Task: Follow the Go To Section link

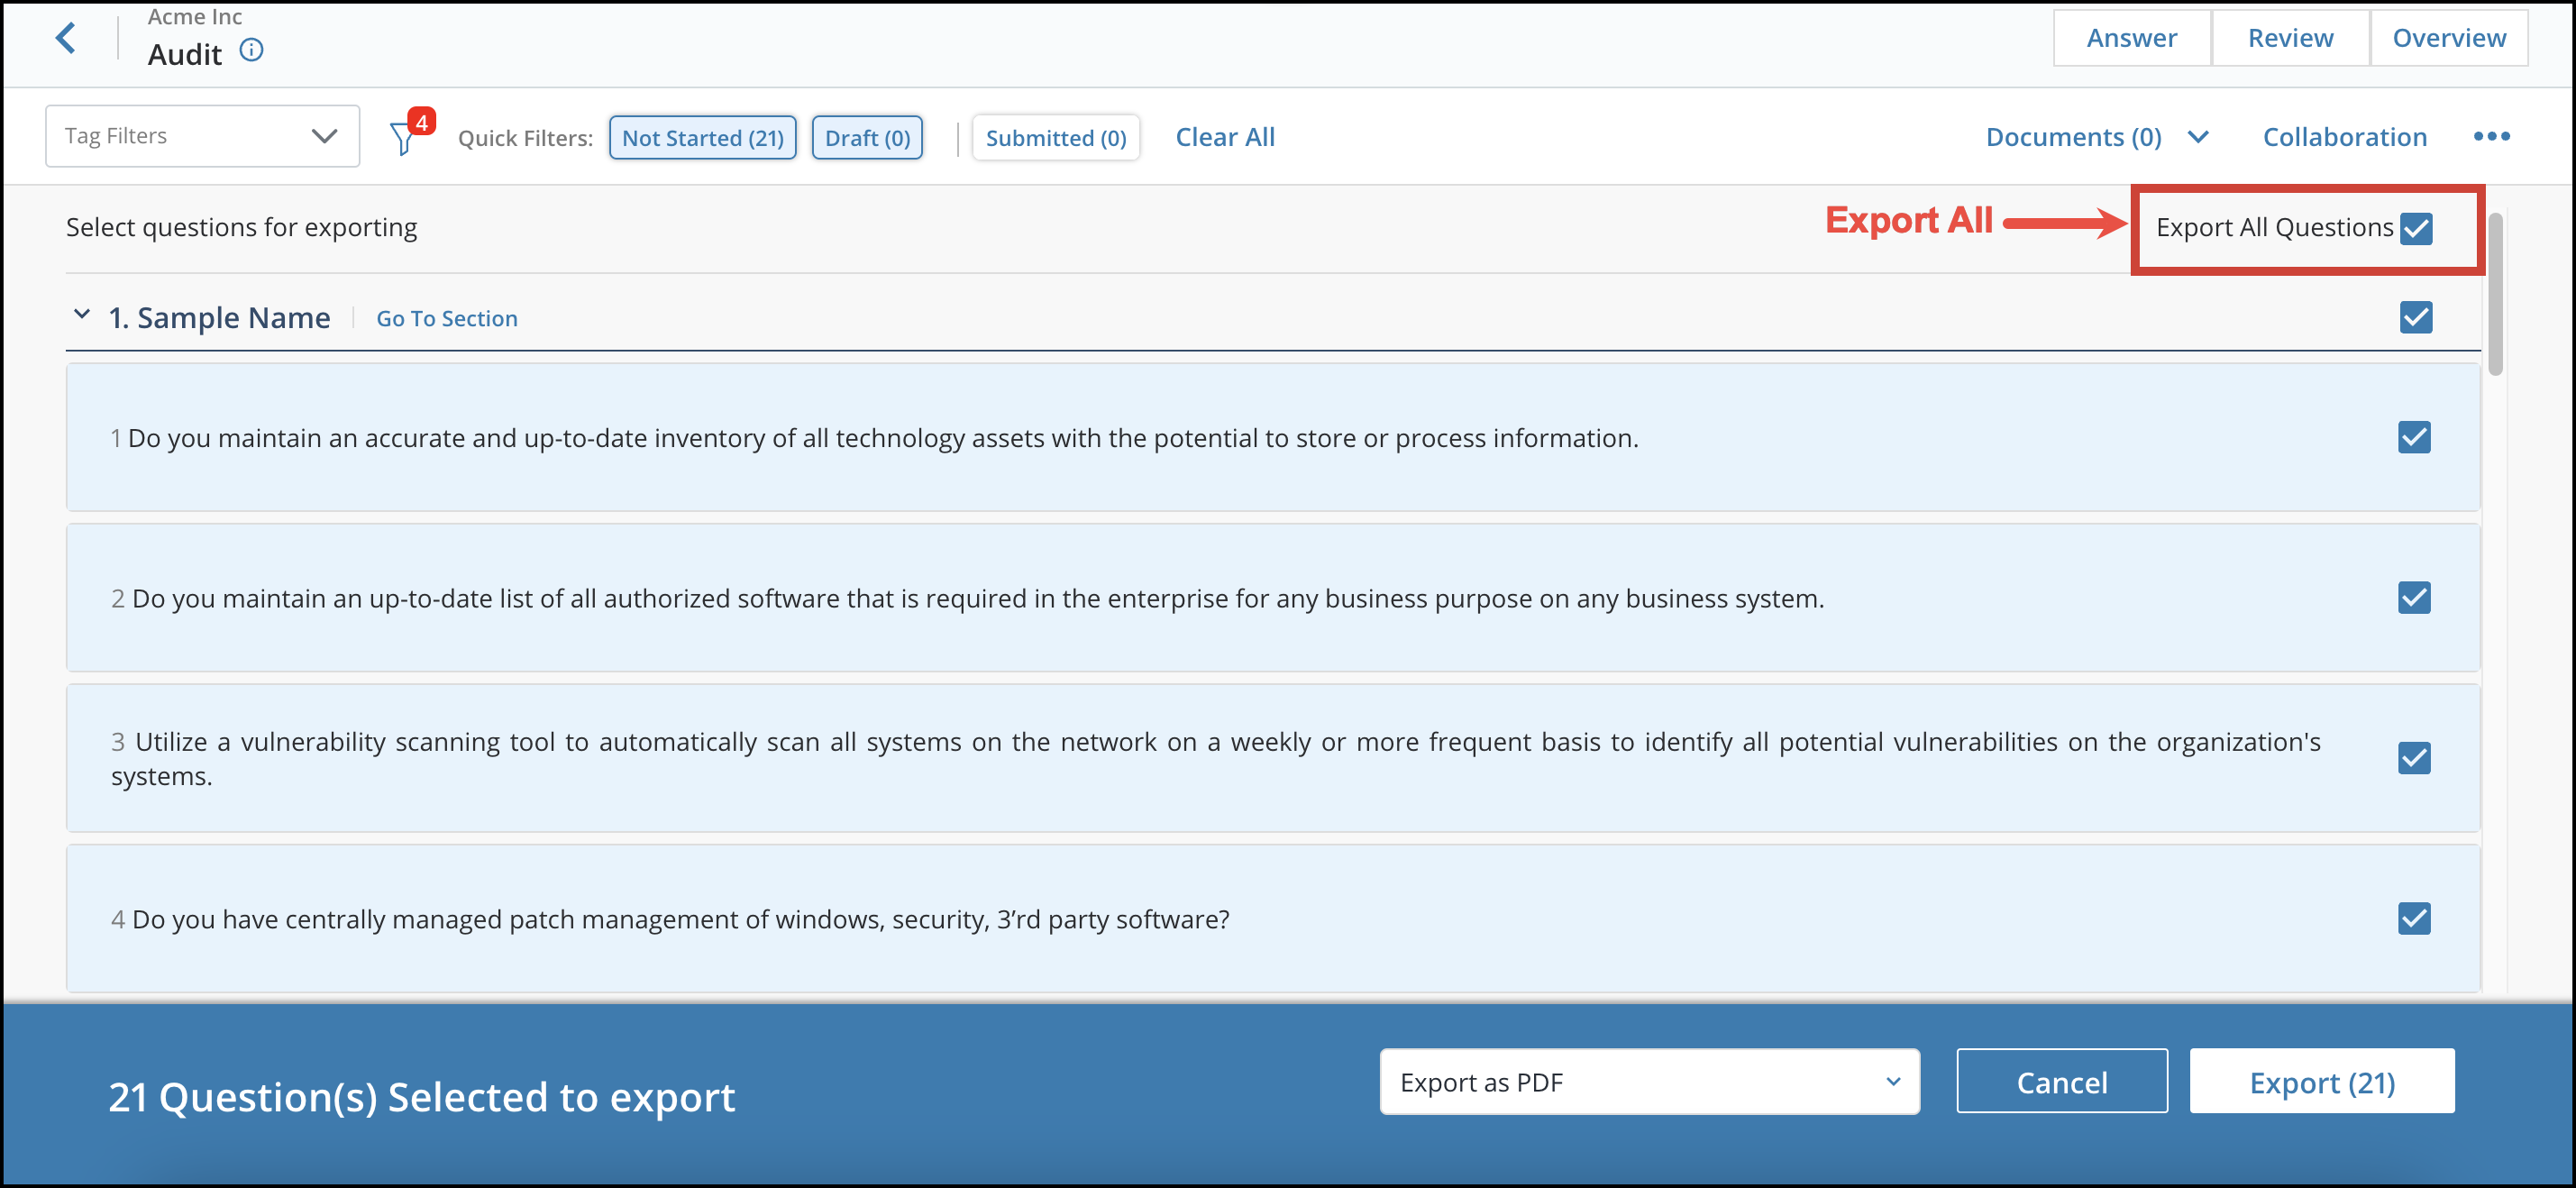Action: [447, 319]
